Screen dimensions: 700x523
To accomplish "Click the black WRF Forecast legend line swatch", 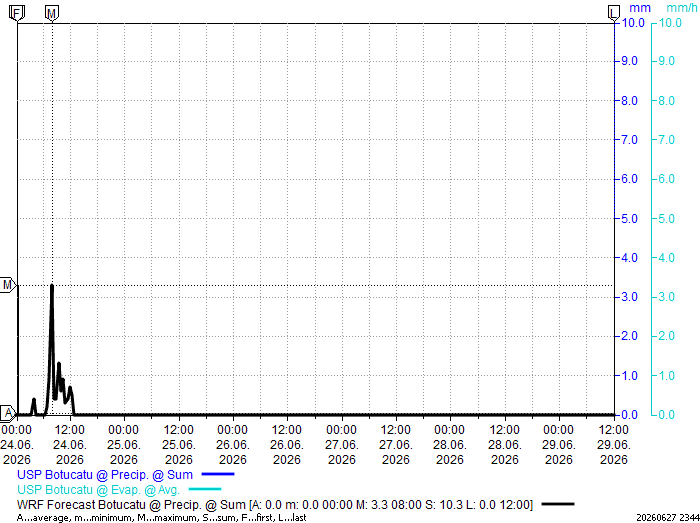I will click(558, 504).
